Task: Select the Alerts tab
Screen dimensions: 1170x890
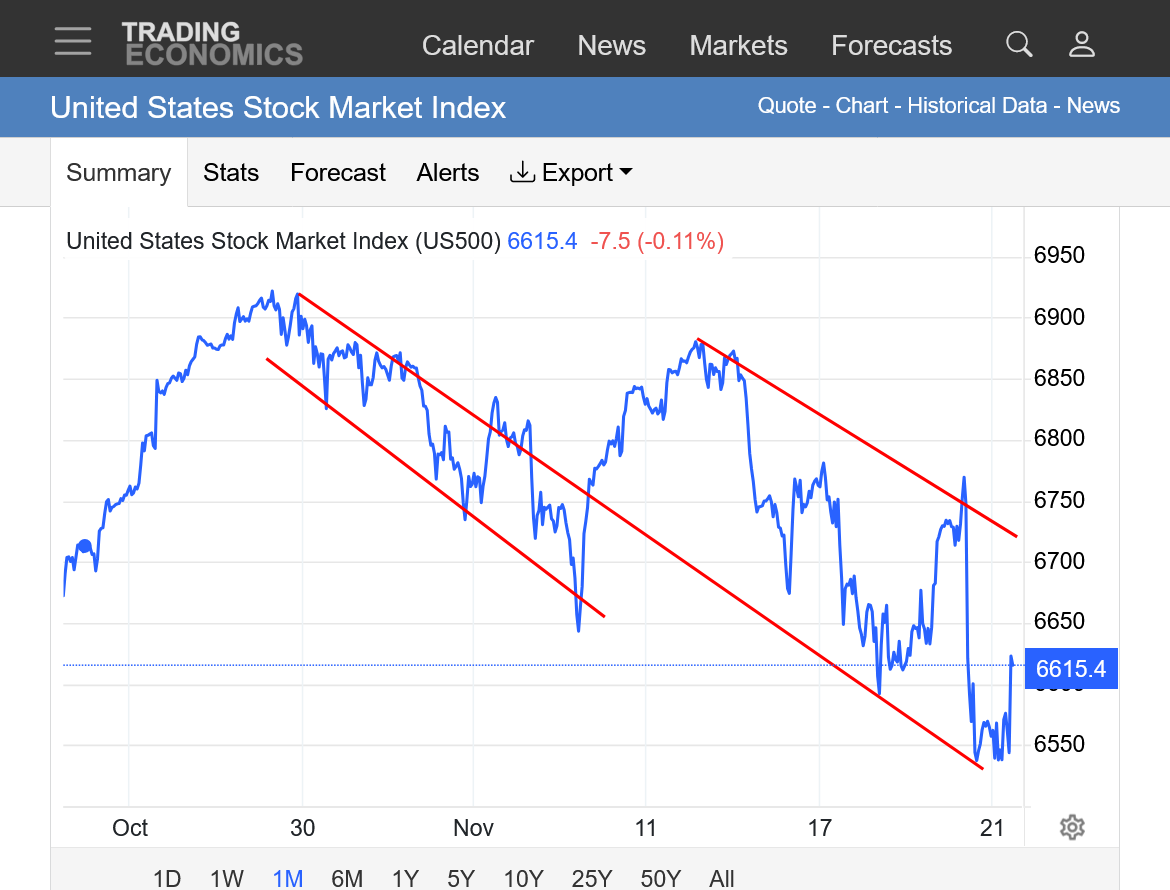Action: tap(448, 173)
